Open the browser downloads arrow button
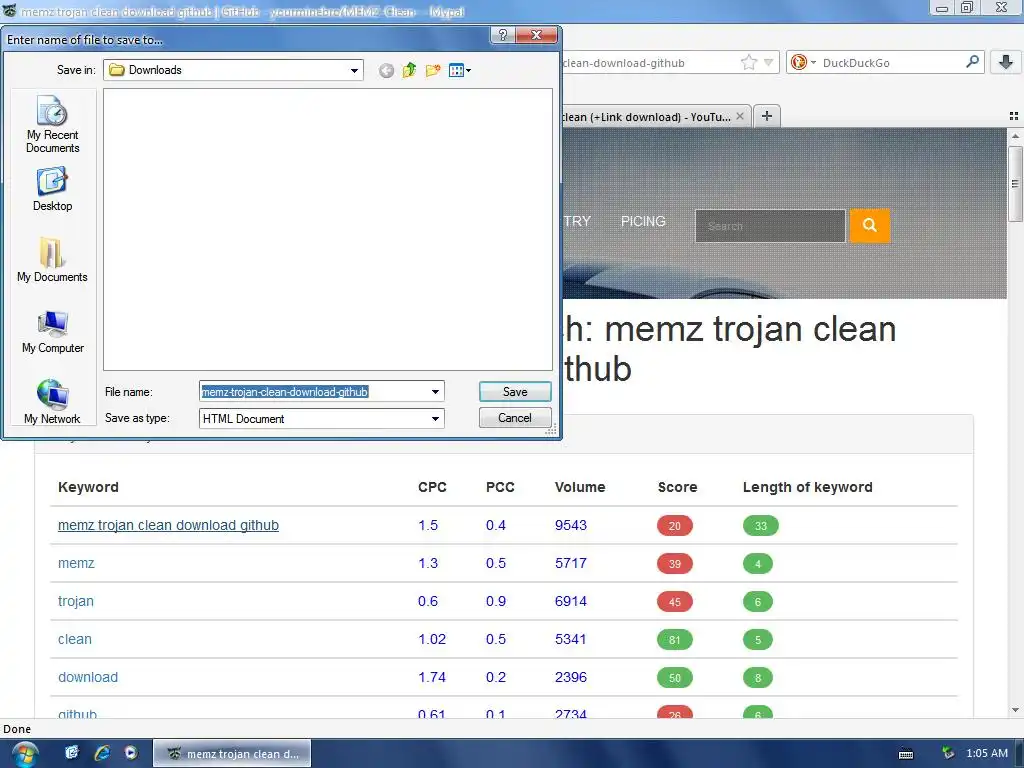Image resolution: width=1024 pixels, height=768 pixels. pyautogui.click(x=1006, y=62)
